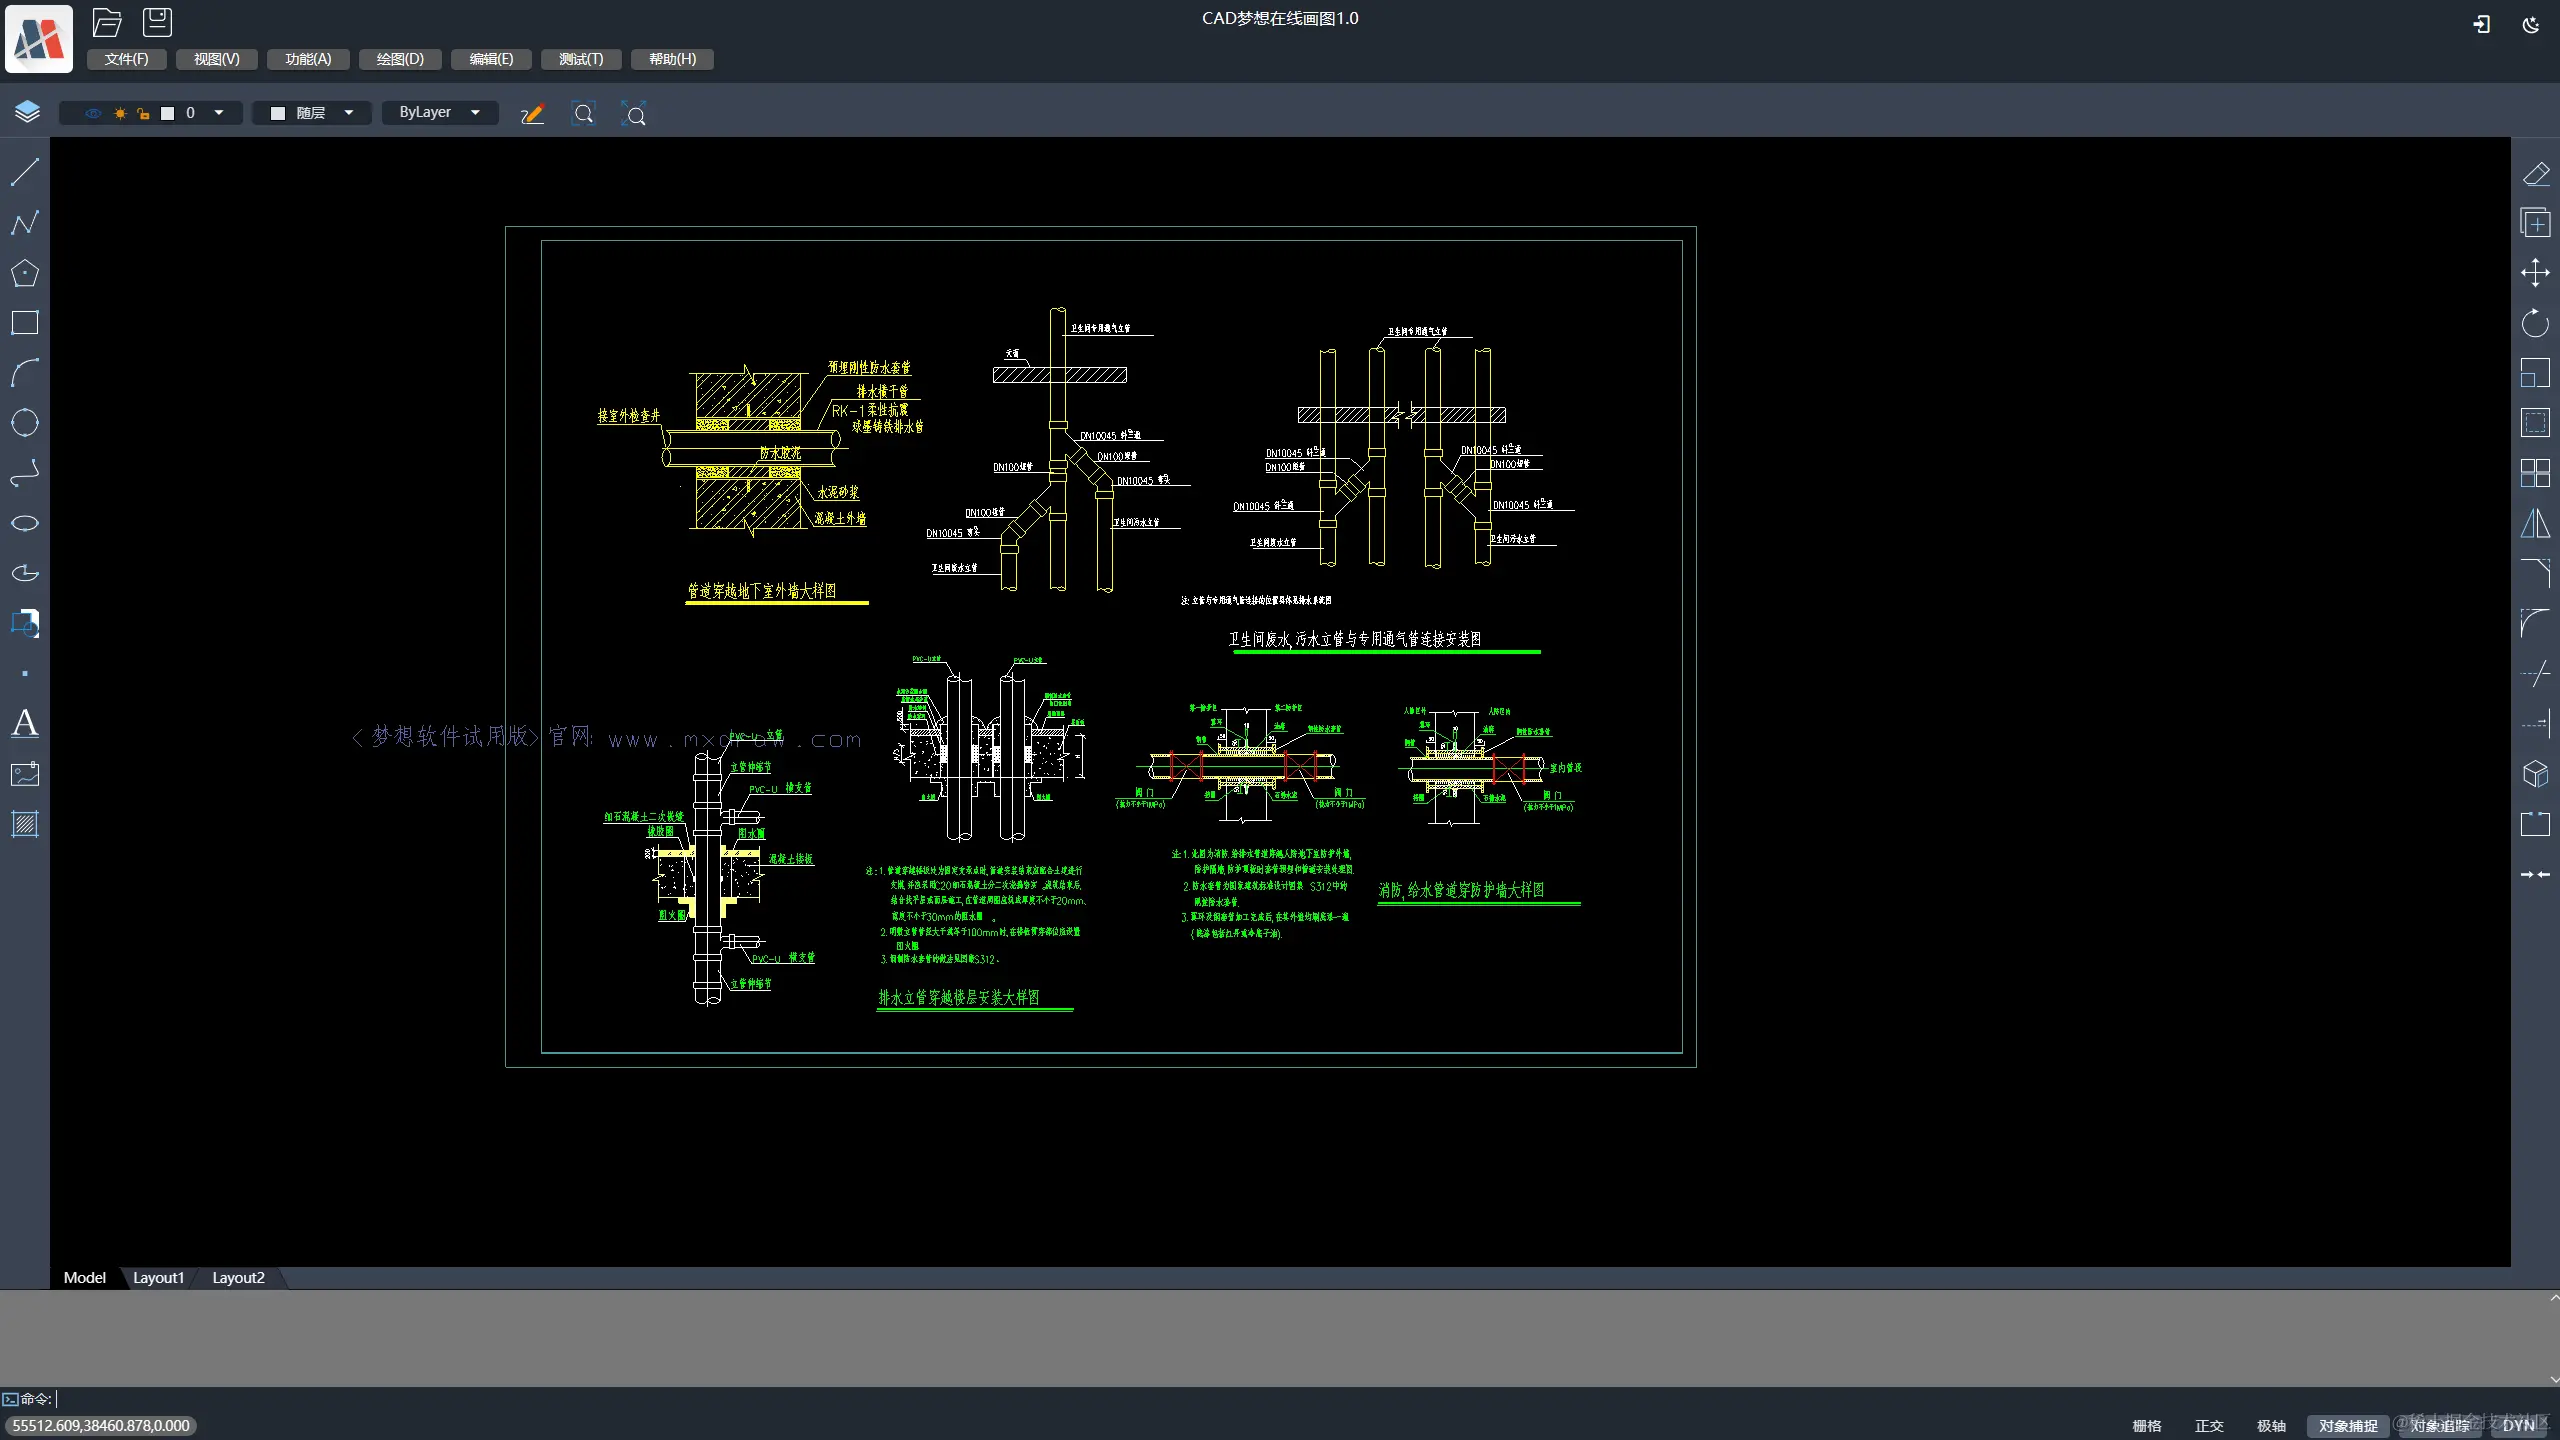Open the 绘图(D) menu
The width and height of the screenshot is (2560, 1440).
pyautogui.click(x=400, y=59)
